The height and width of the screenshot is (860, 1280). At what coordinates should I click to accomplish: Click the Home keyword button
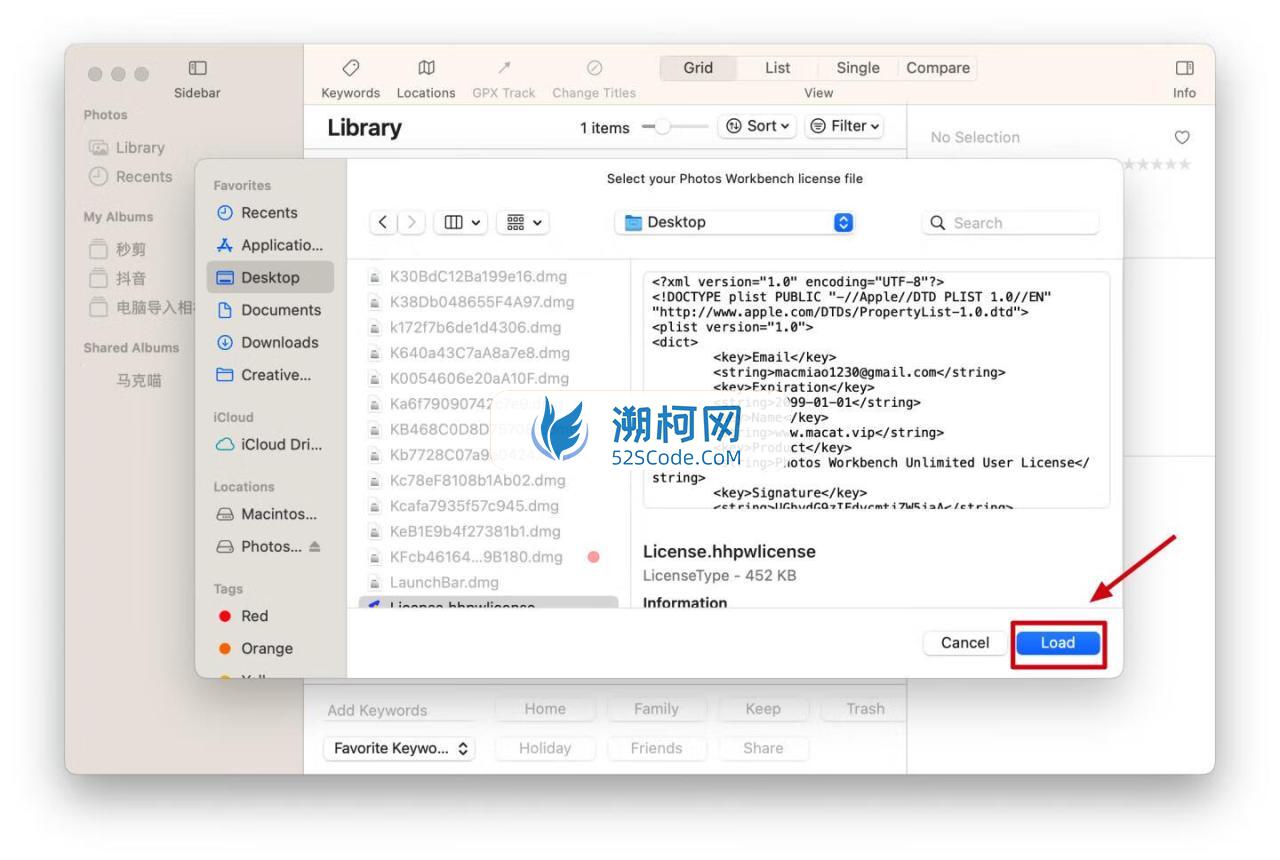(546, 709)
